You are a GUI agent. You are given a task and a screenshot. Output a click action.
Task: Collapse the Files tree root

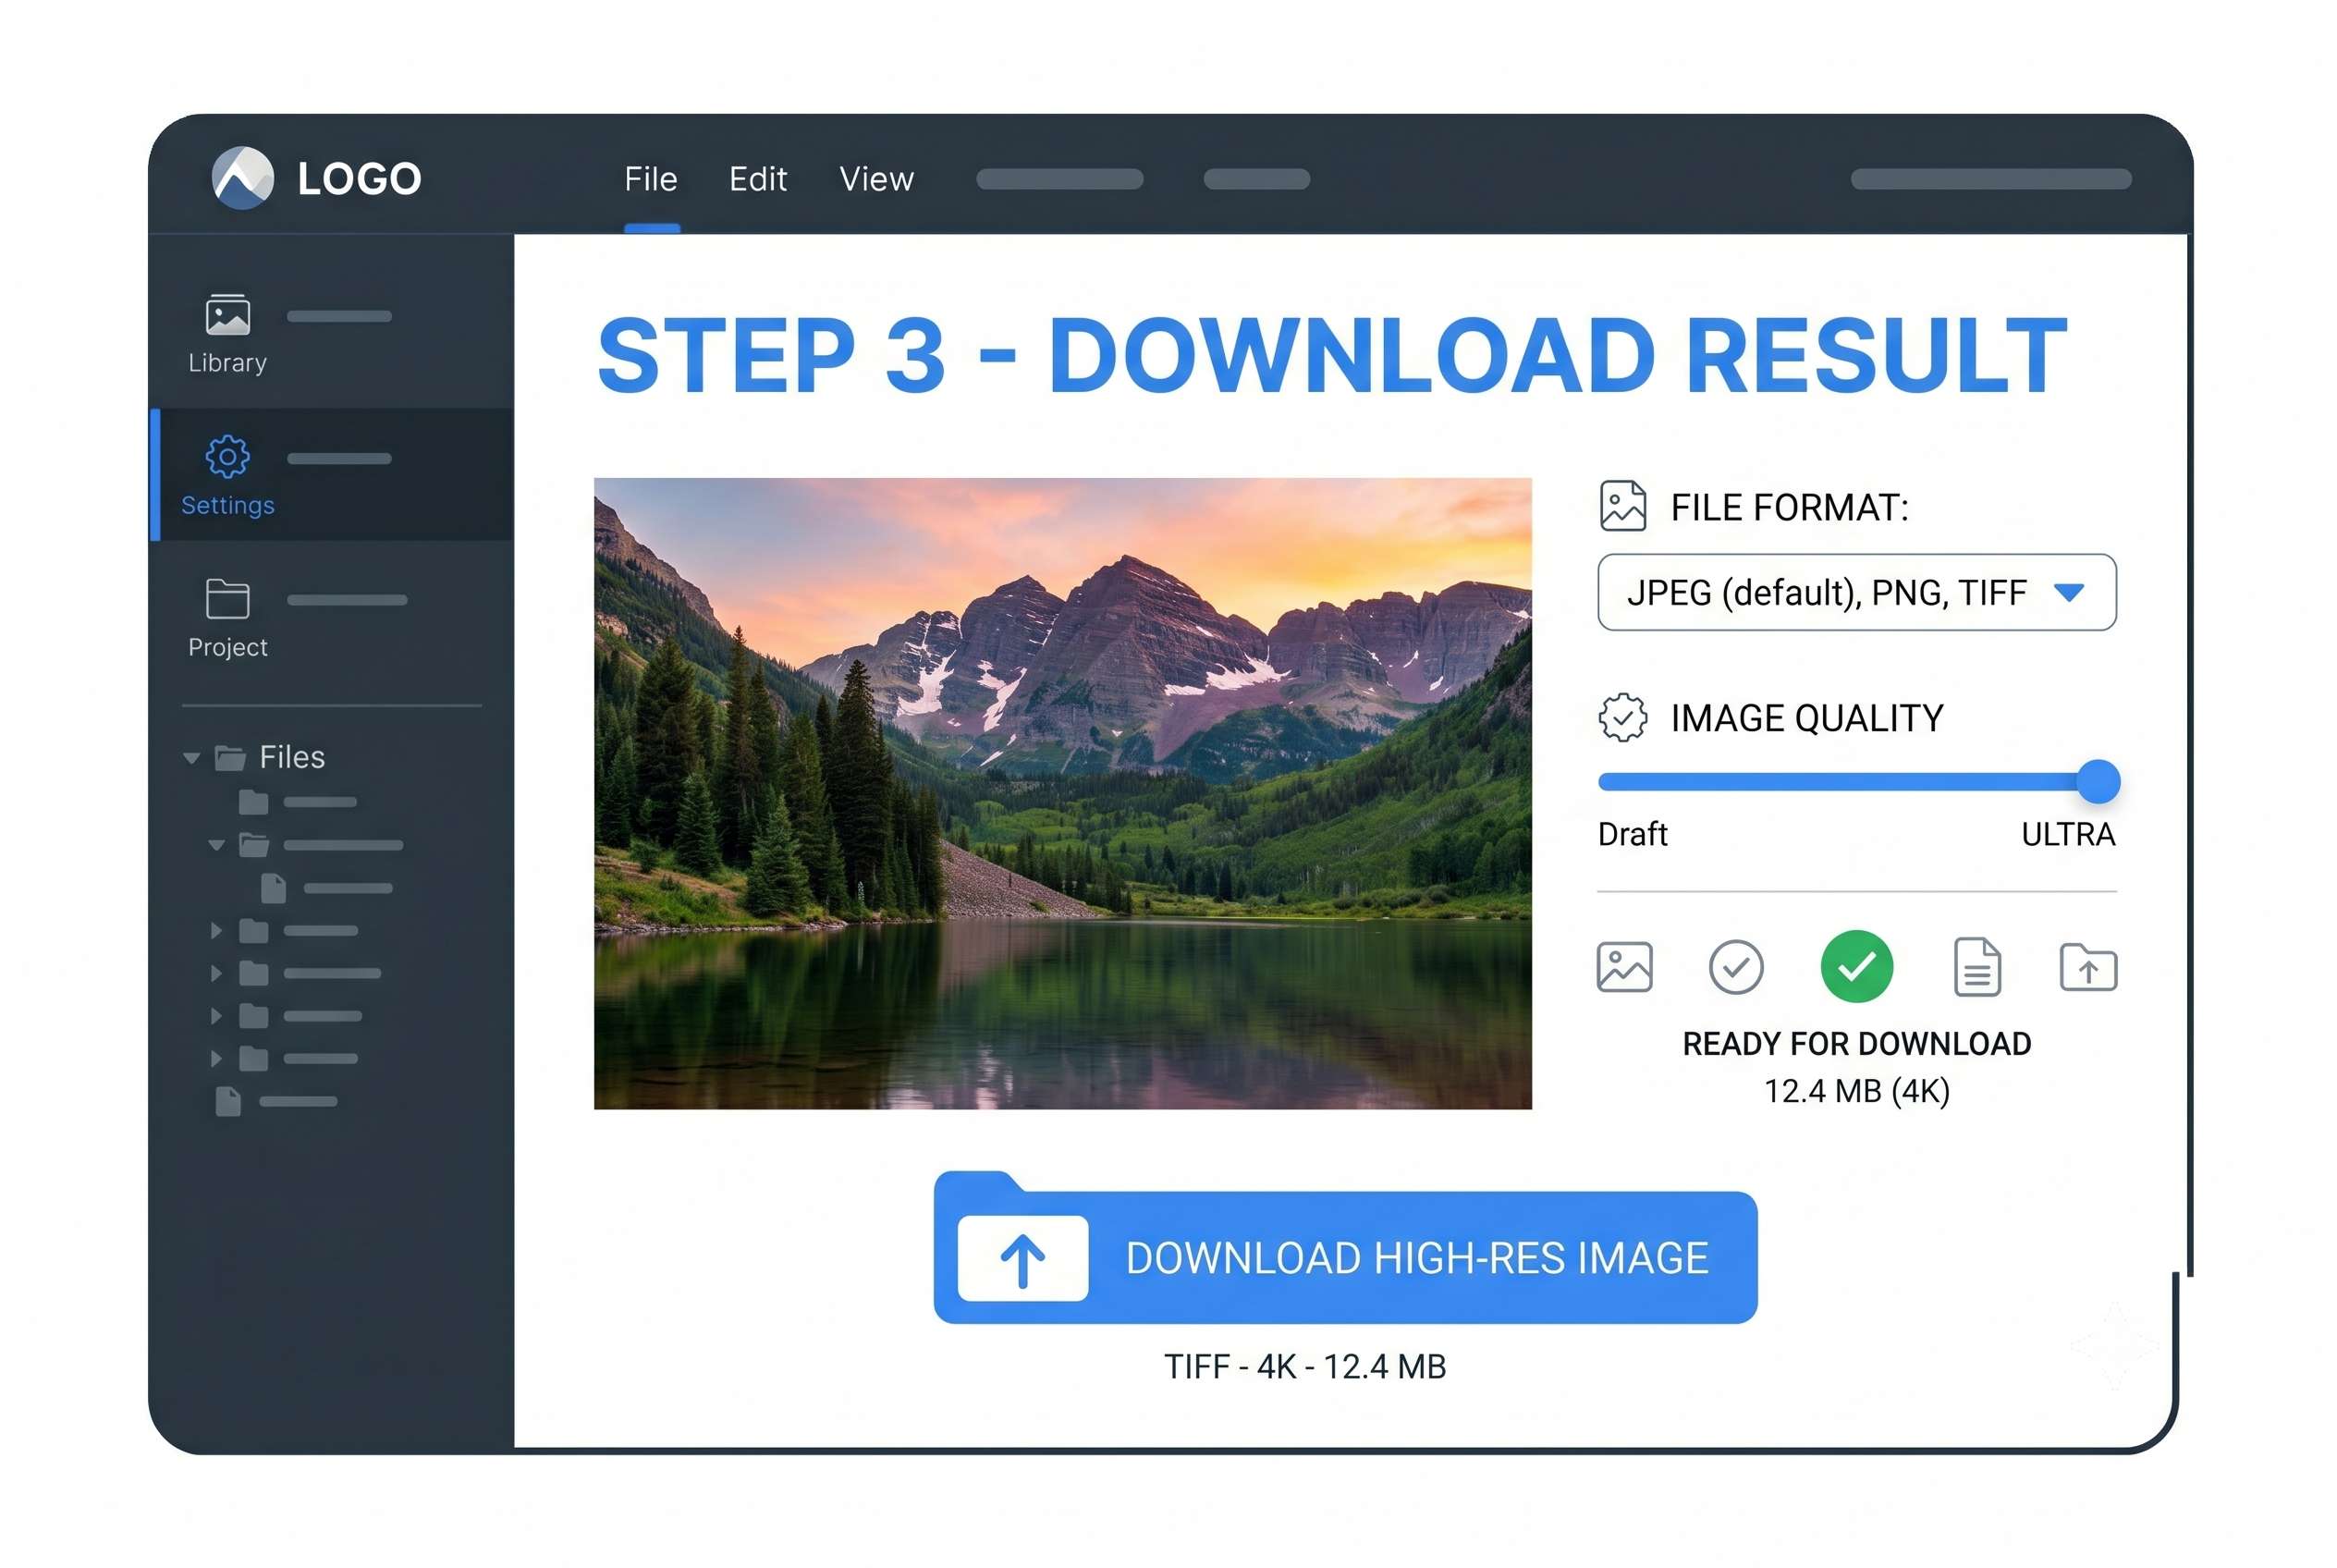tap(191, 758)
